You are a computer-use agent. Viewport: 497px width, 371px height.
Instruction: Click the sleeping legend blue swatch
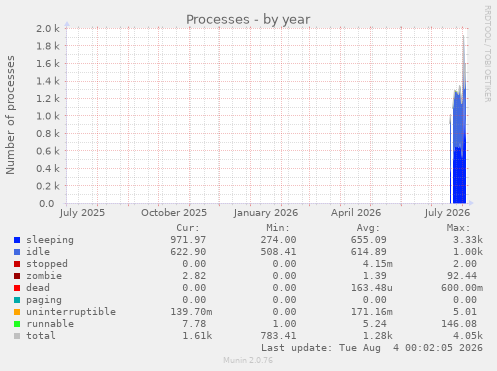point(17,240)
